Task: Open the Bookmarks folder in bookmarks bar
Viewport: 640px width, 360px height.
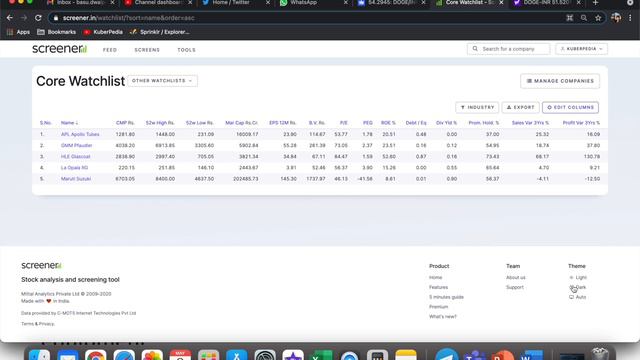Action: pyautogui.click(x=56, y=32)
